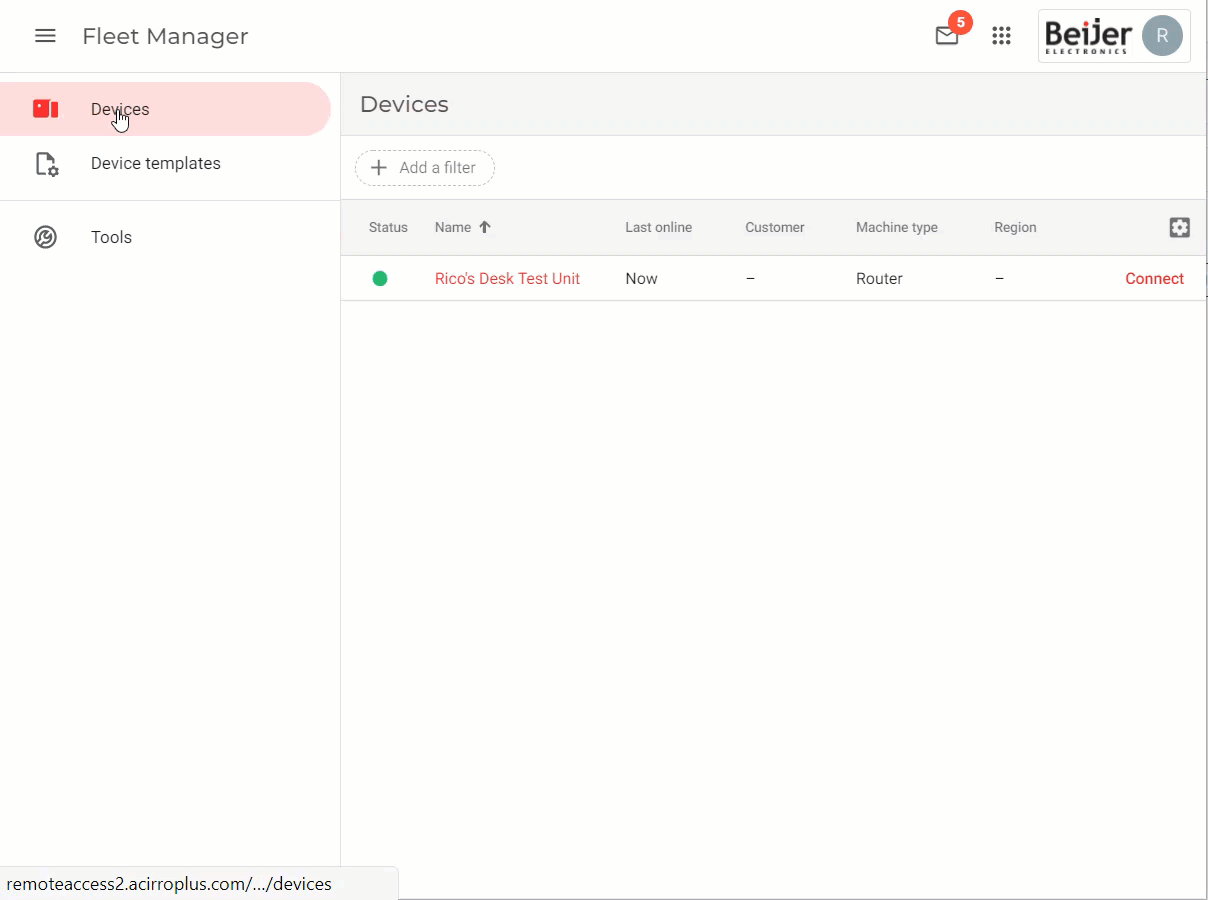
Task: Click the Device templates sidebar icon
Action: click(x=46, y=163)
